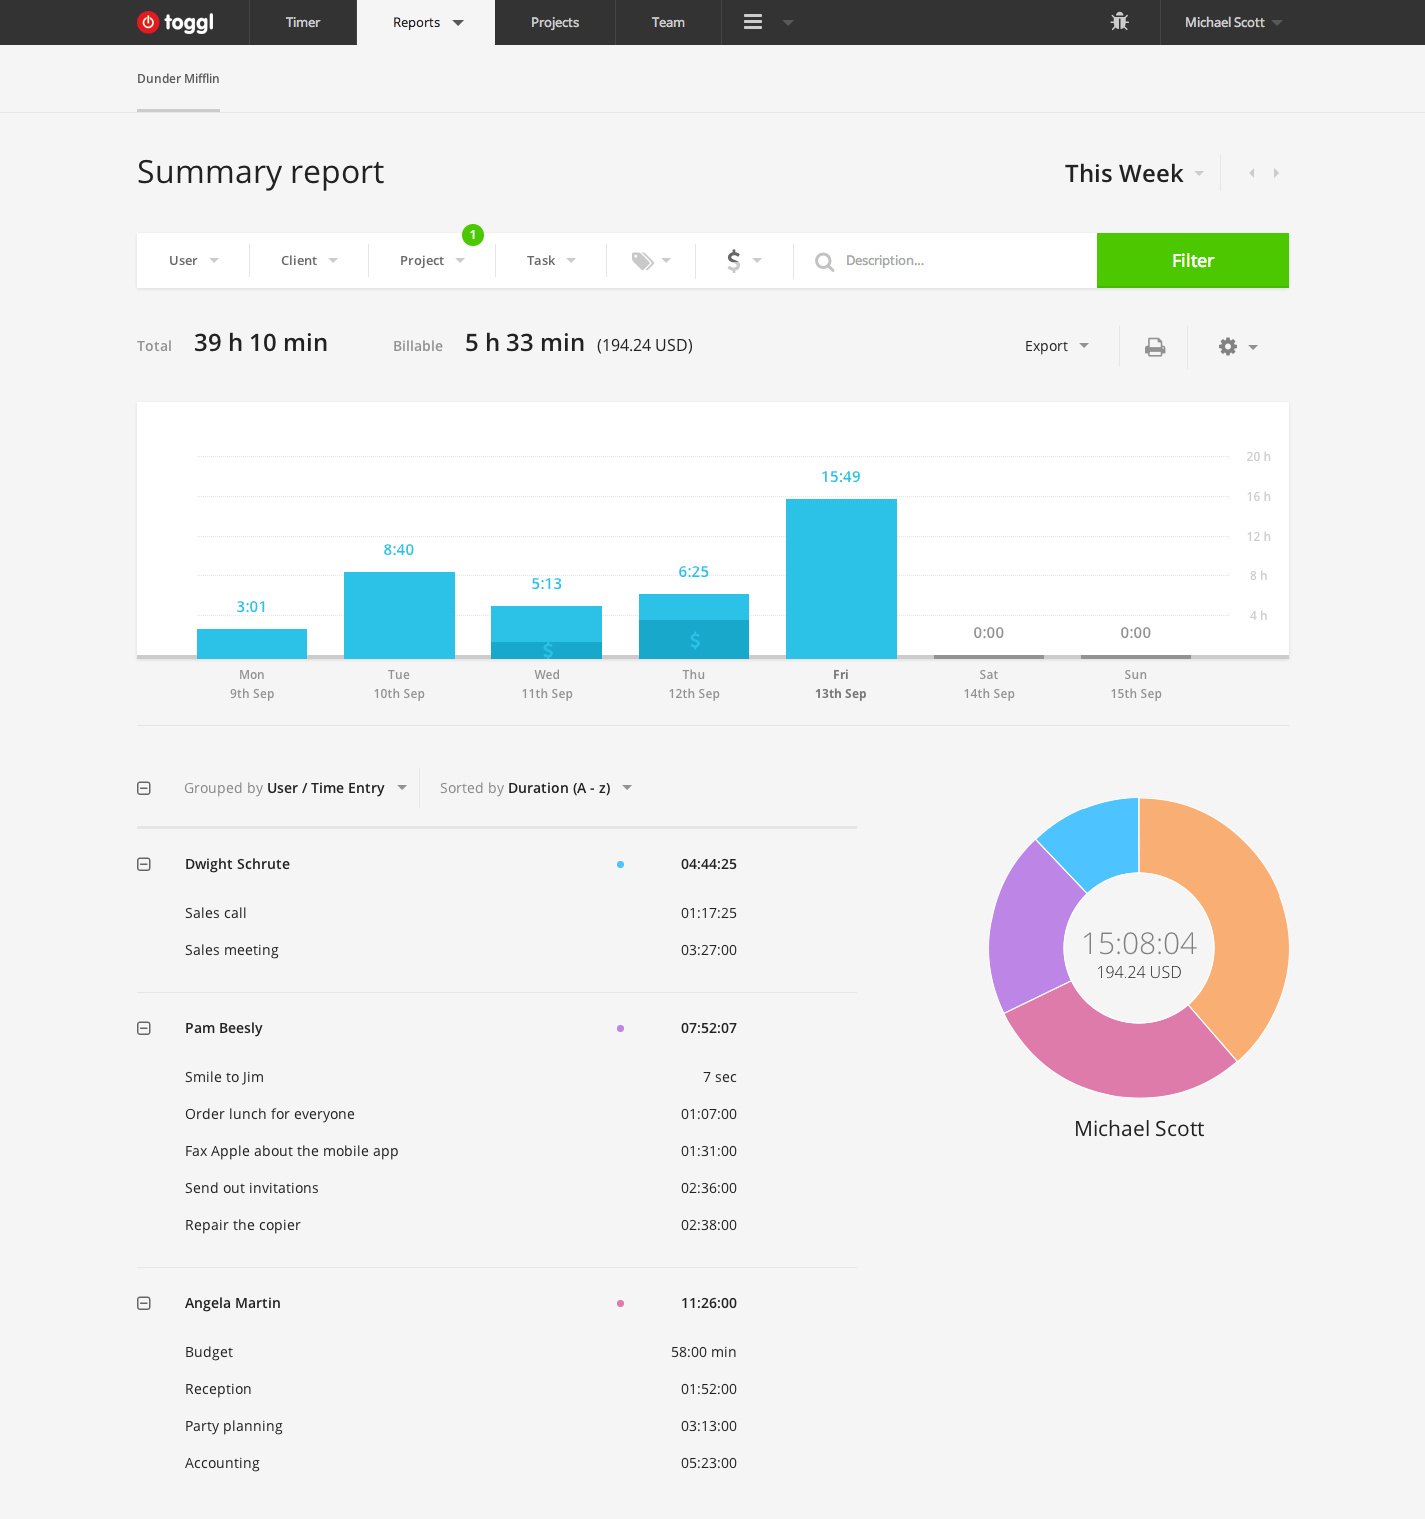Expand the Grouped by User / Time Entry dropdown
This screenshot has width=1425, height=1519.
click(295, 788)
